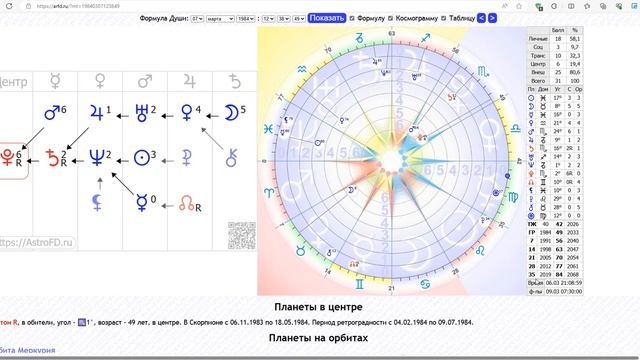
Task: Click the Показать button
Action: coord(327,18)
